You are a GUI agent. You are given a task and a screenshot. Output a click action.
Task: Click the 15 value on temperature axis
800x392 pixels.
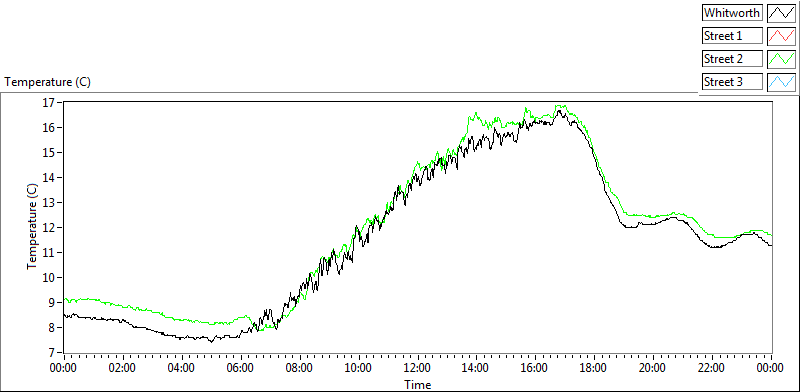(x=48, y=153)
